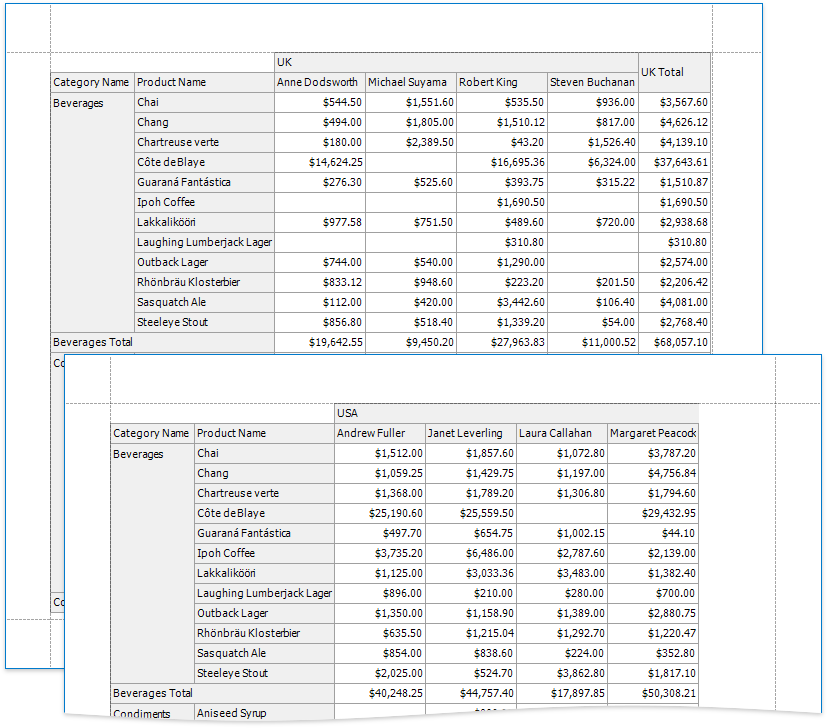The width and height of the screenshot is (827, 728).
Task: Click the Margaret Peacock column header
Action: click(652, 433)
